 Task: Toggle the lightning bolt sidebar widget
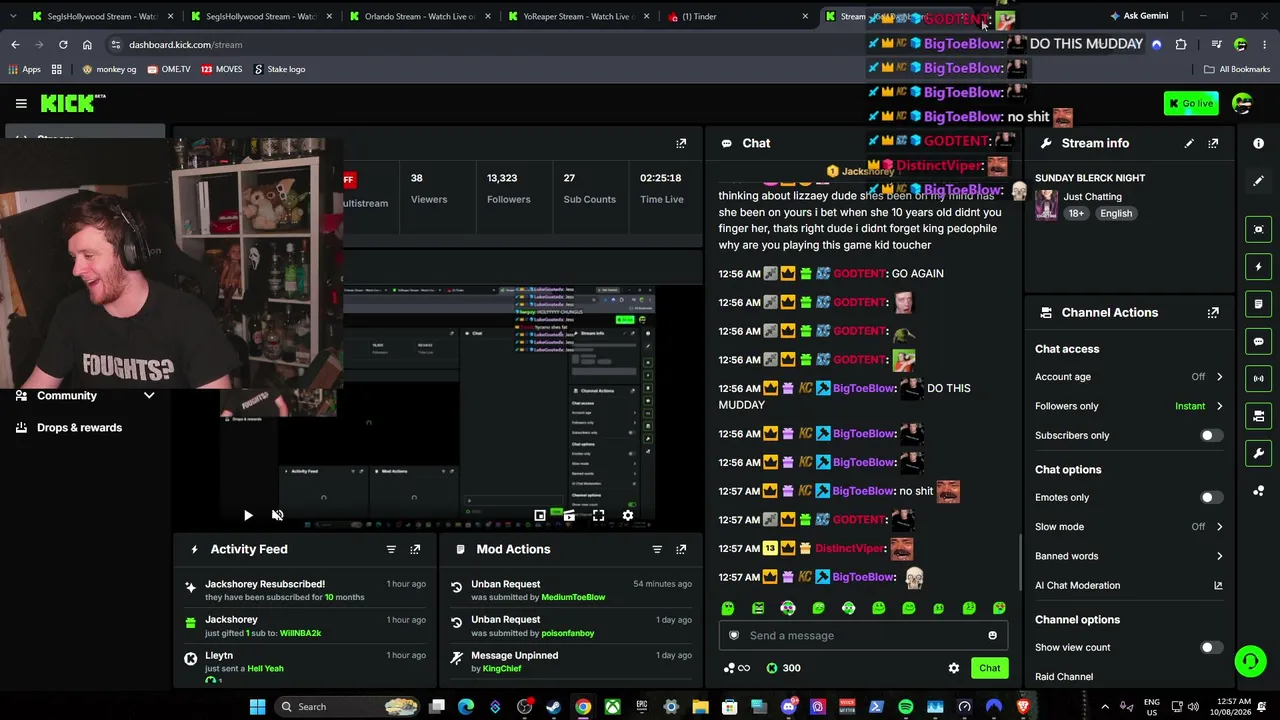[x=1258, y=266]
